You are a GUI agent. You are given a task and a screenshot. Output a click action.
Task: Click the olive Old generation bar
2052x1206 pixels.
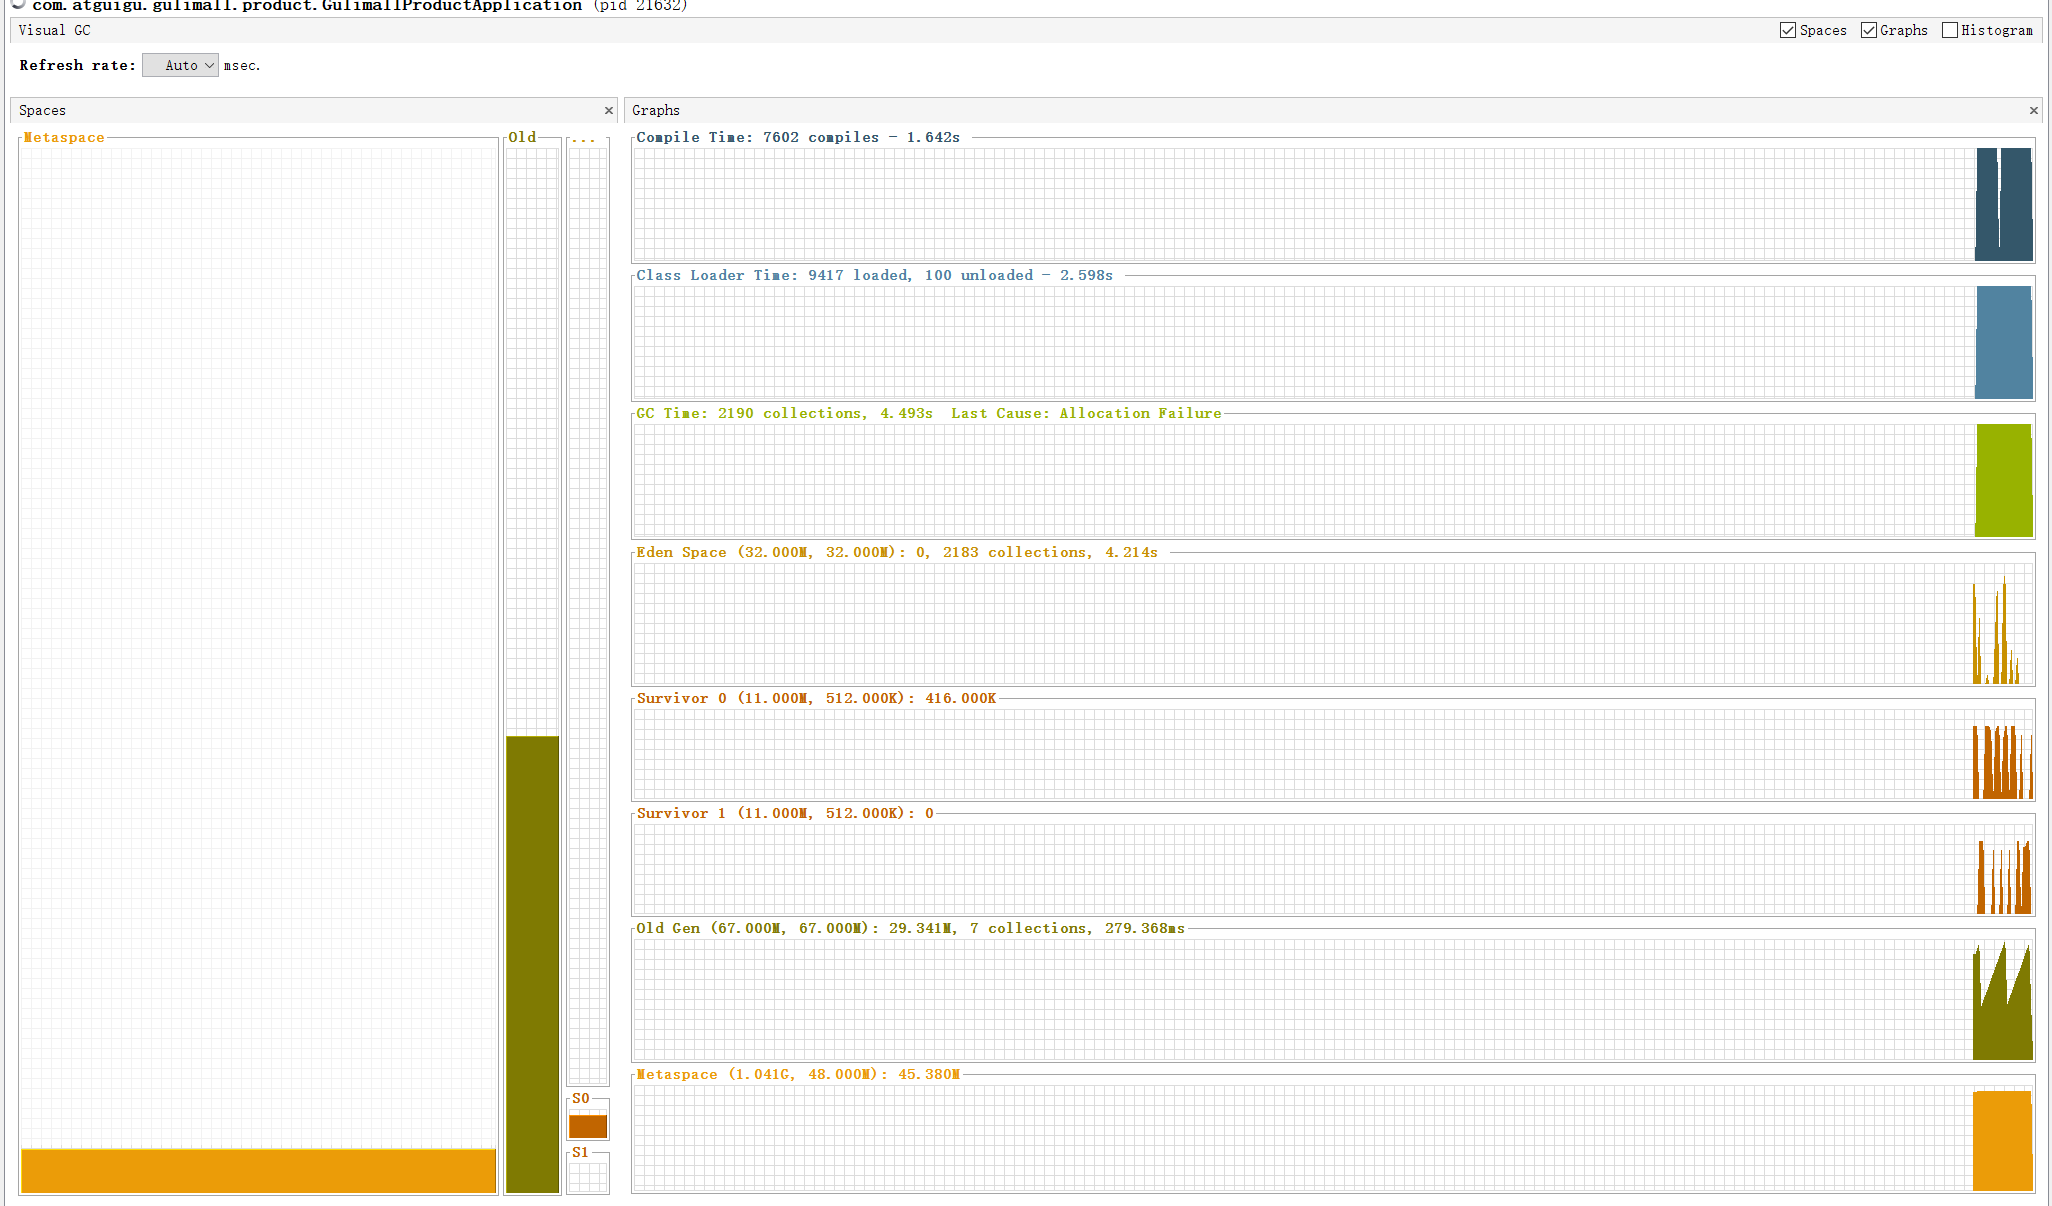coord(532,963)
